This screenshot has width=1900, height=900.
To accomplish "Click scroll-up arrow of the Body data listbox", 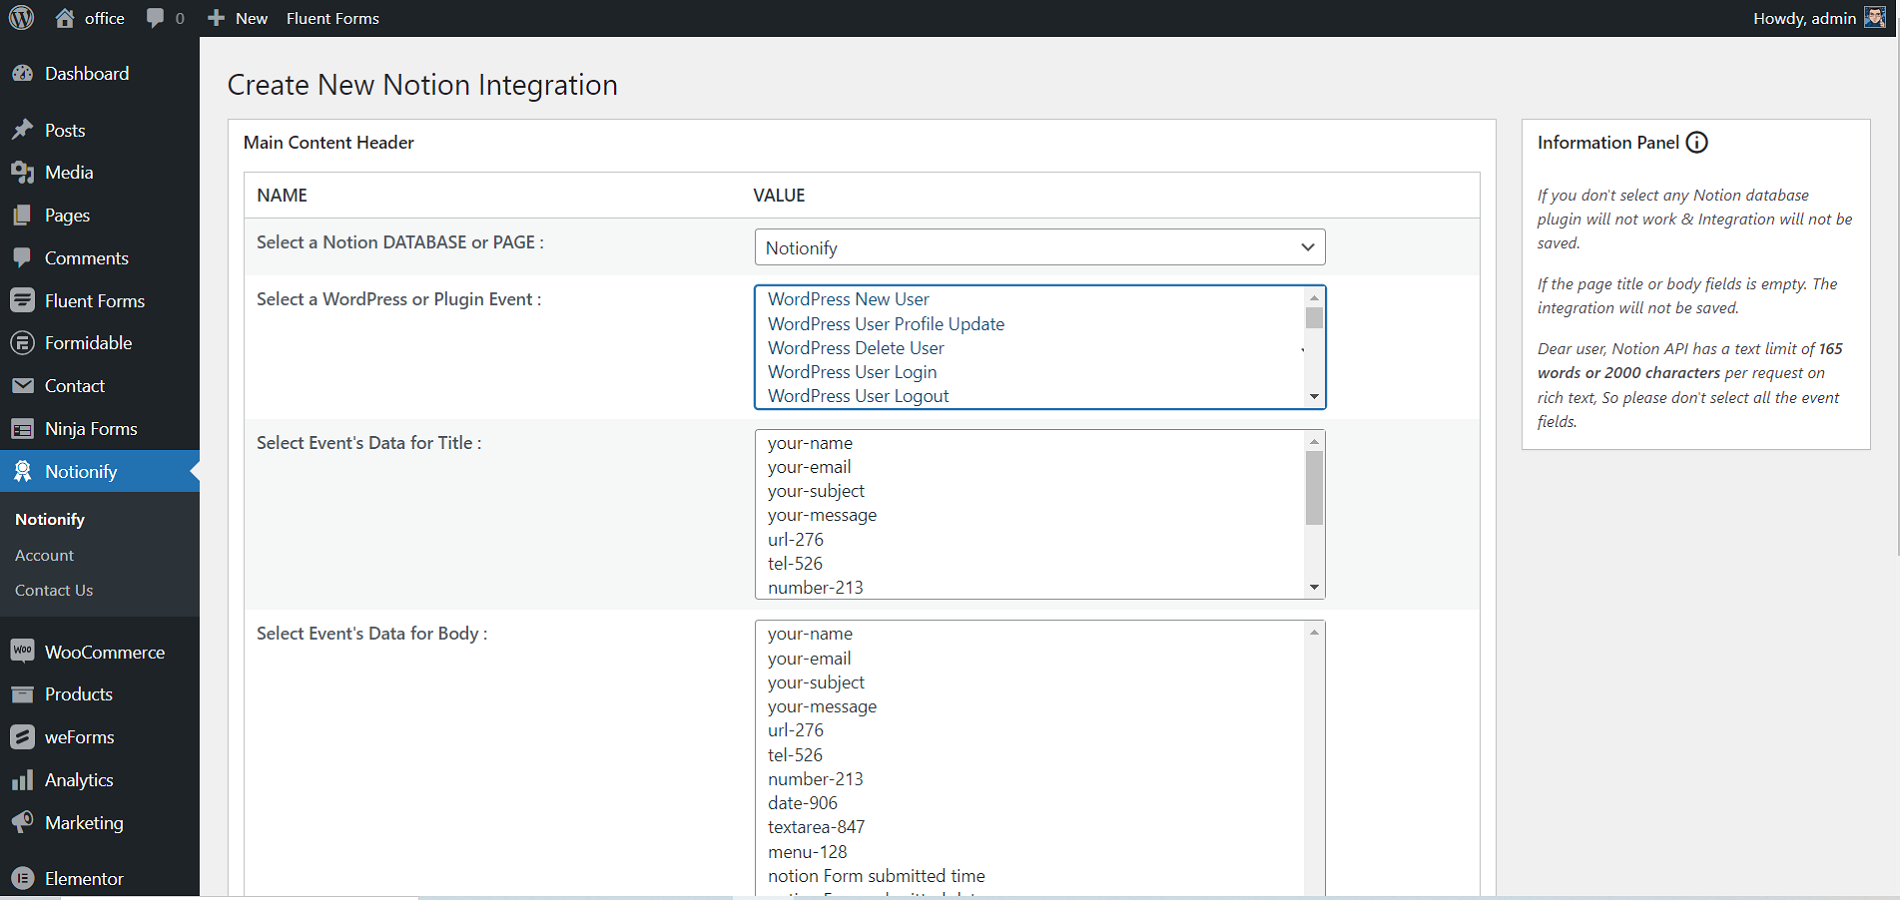I will point(1315,632).
